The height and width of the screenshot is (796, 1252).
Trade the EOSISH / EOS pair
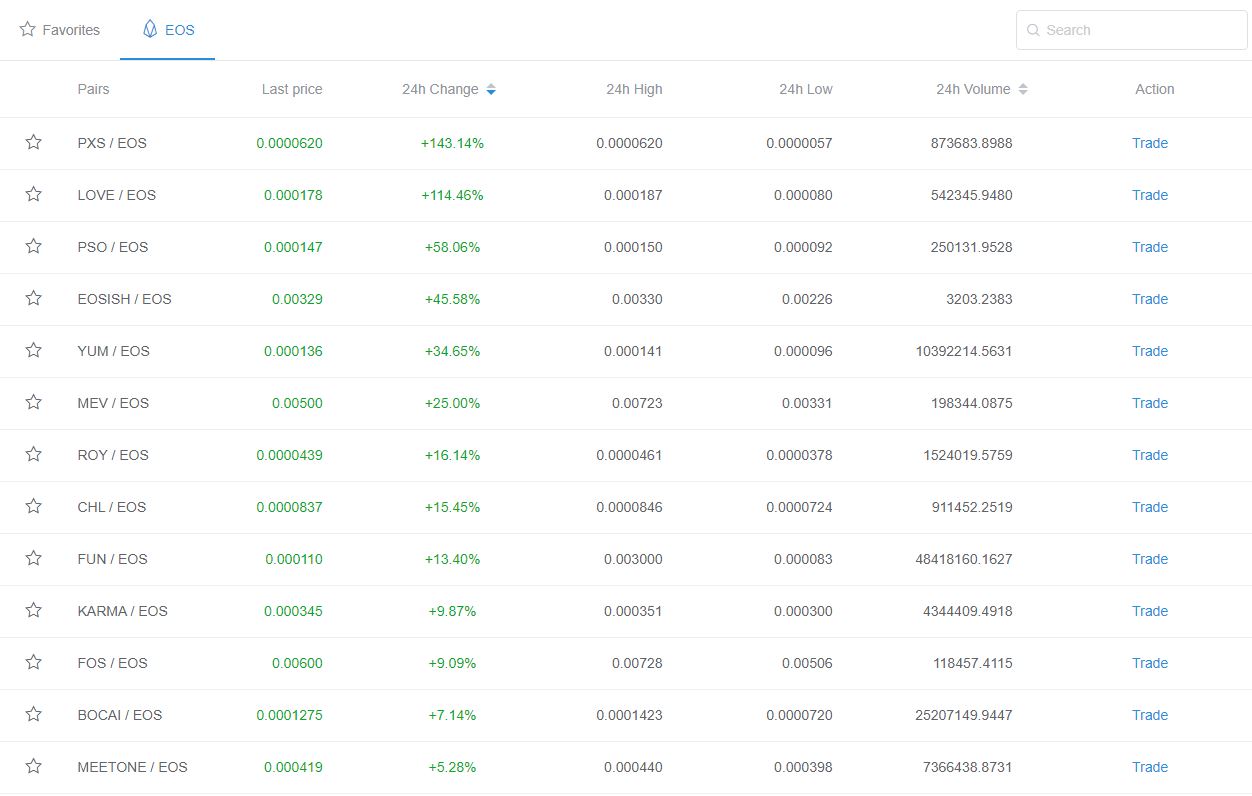pos(1150,299)
